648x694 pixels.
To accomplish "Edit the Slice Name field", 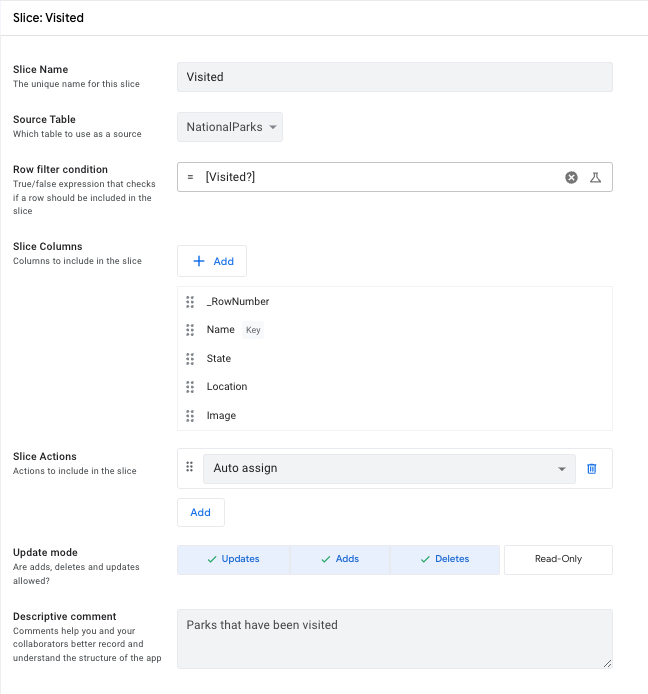I will pos(394,77).
